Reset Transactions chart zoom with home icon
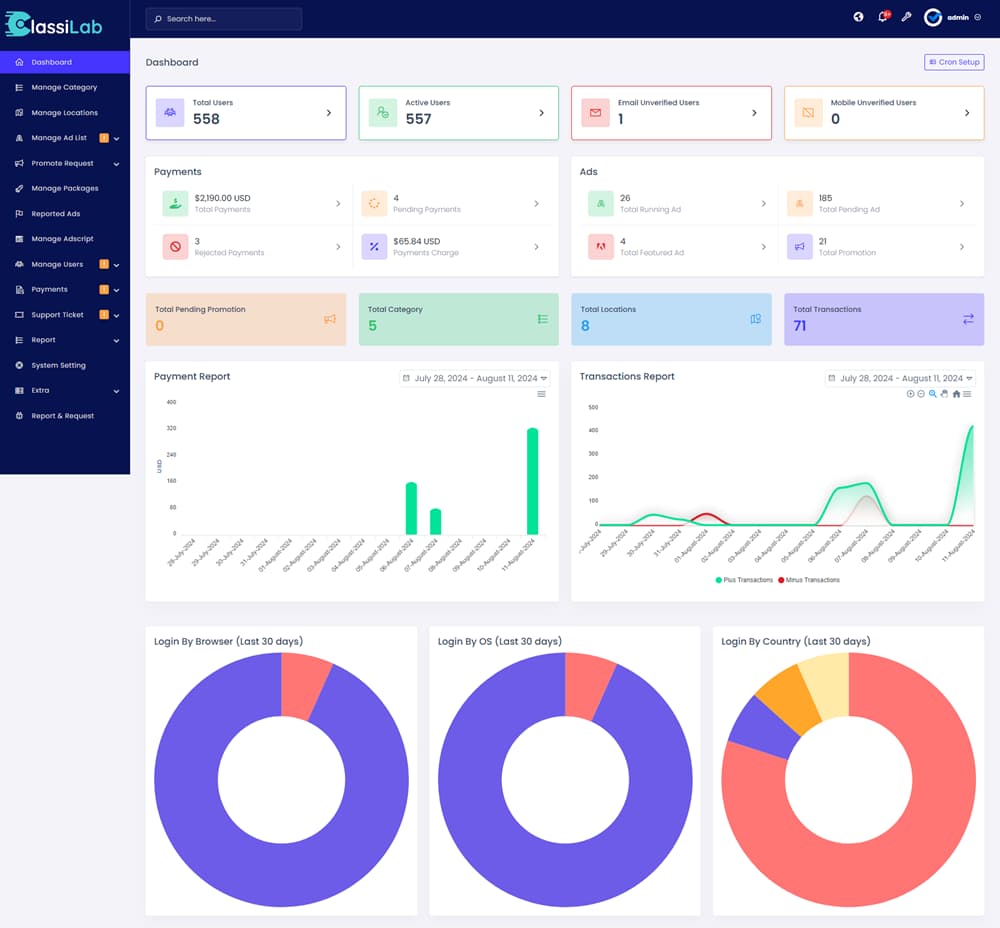Image resolution: width=1000 pixels, height=928 pixels. click(x=956, y=394)
